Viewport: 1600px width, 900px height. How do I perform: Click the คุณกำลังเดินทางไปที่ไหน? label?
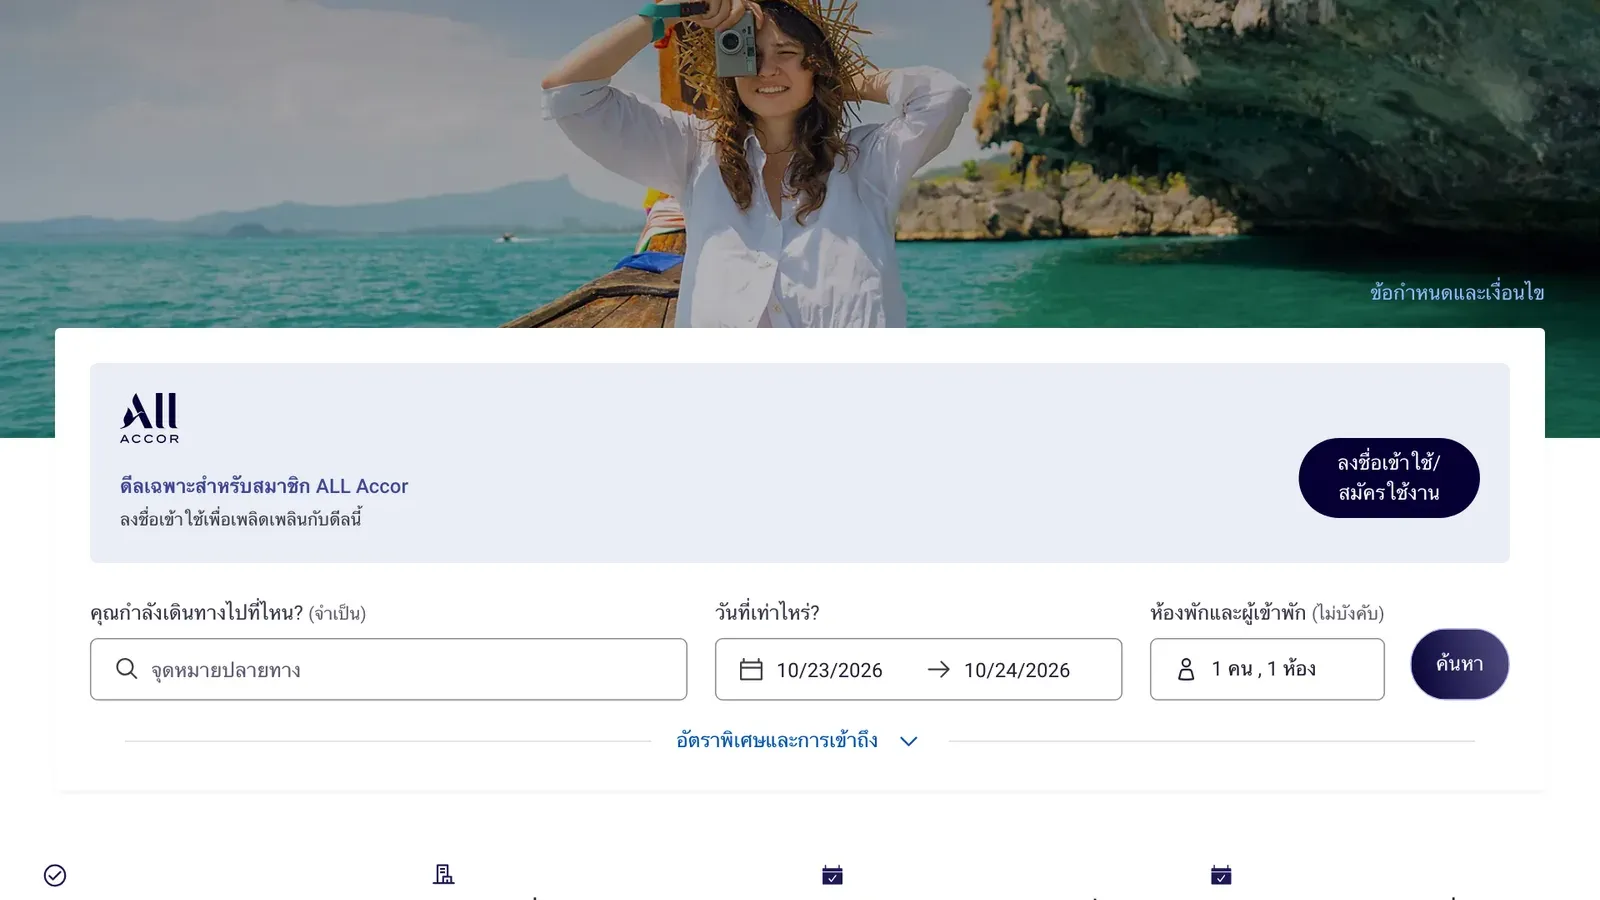[x=196, y=612]
